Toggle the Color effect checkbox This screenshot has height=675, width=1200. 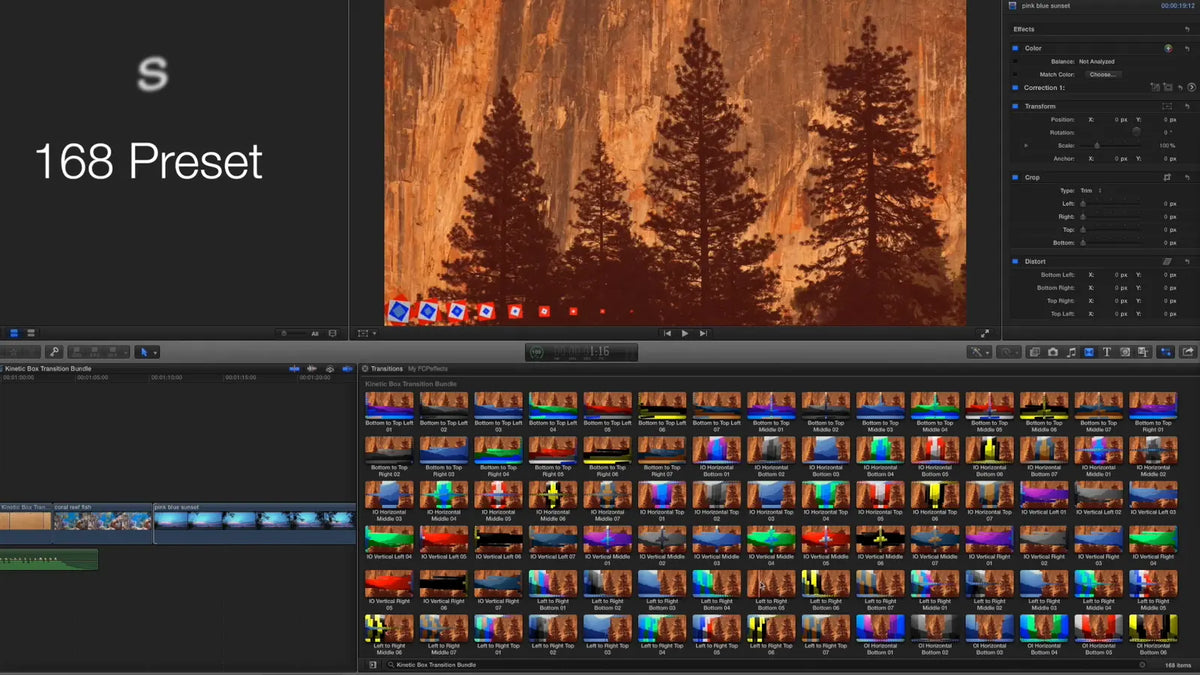(x=1015, y=49)
